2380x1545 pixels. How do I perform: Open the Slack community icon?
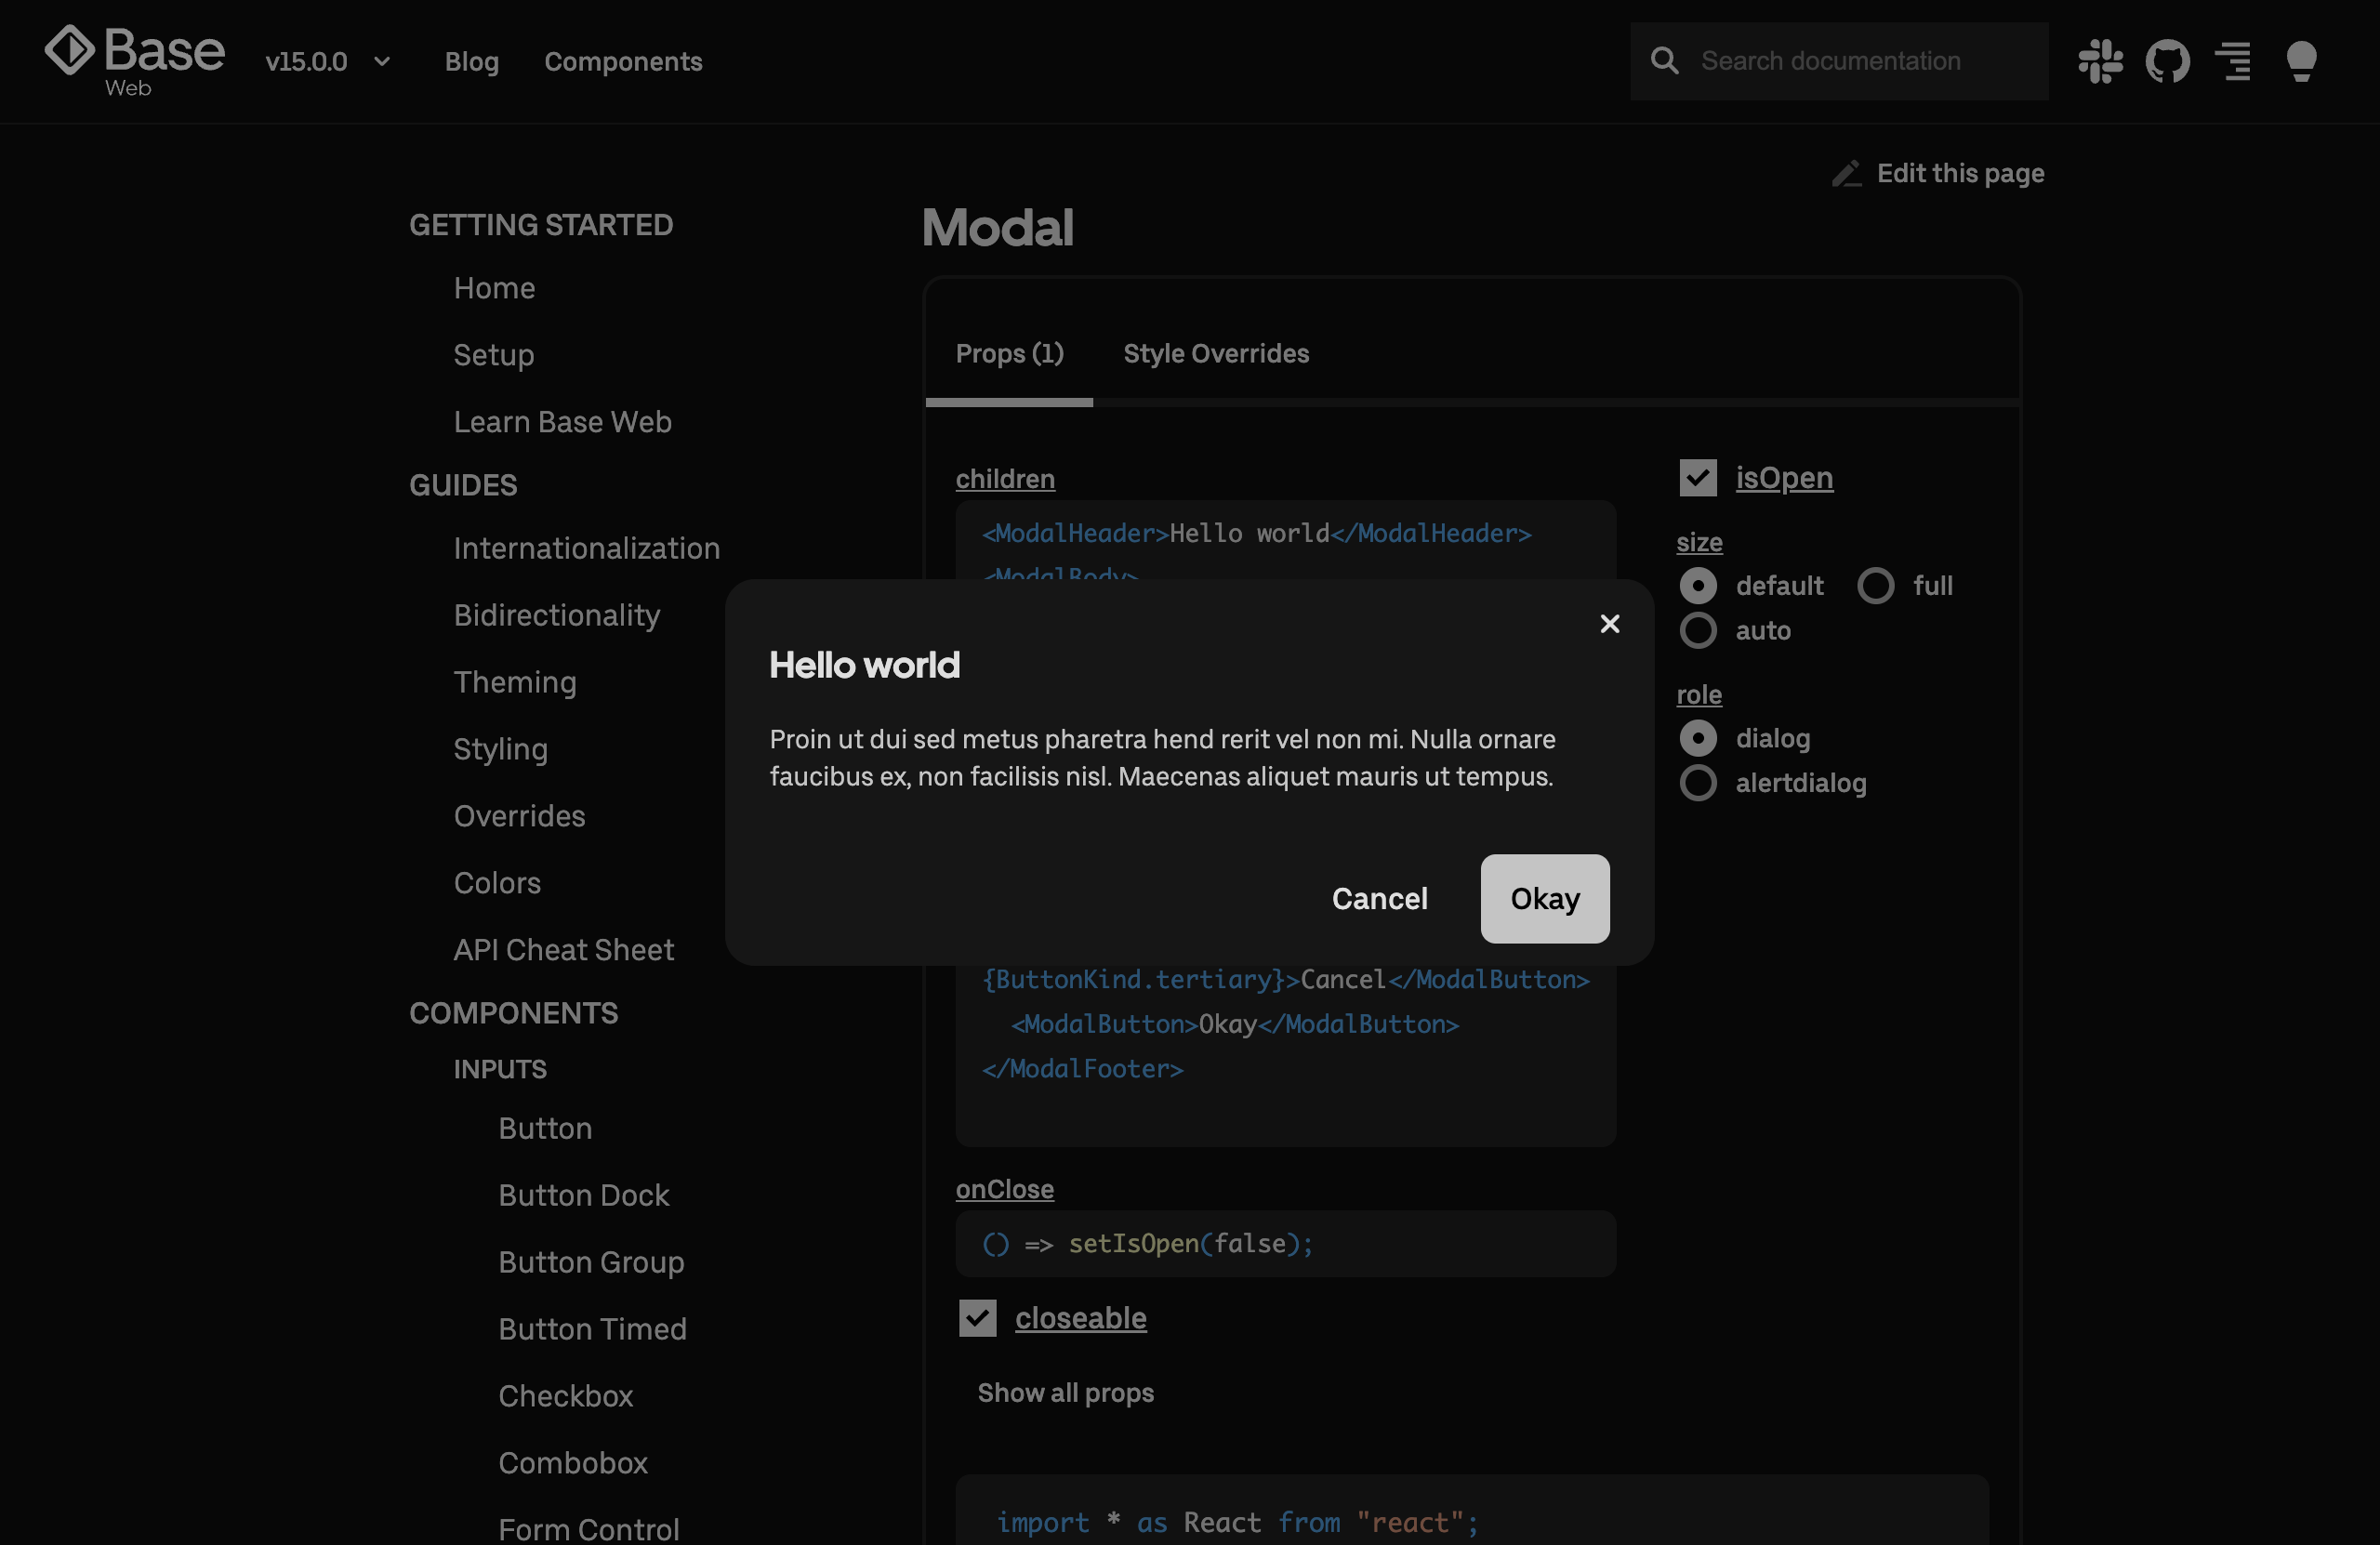pos(2100,61)
